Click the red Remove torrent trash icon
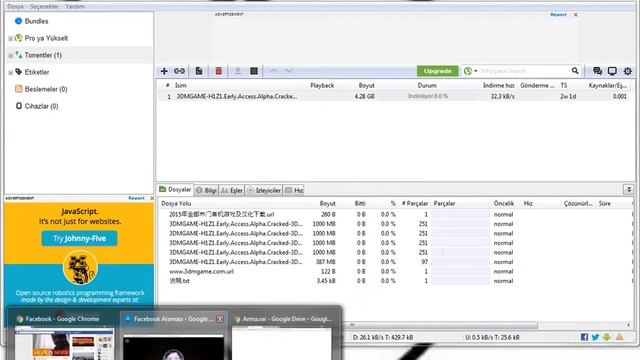 coord(219,71)
